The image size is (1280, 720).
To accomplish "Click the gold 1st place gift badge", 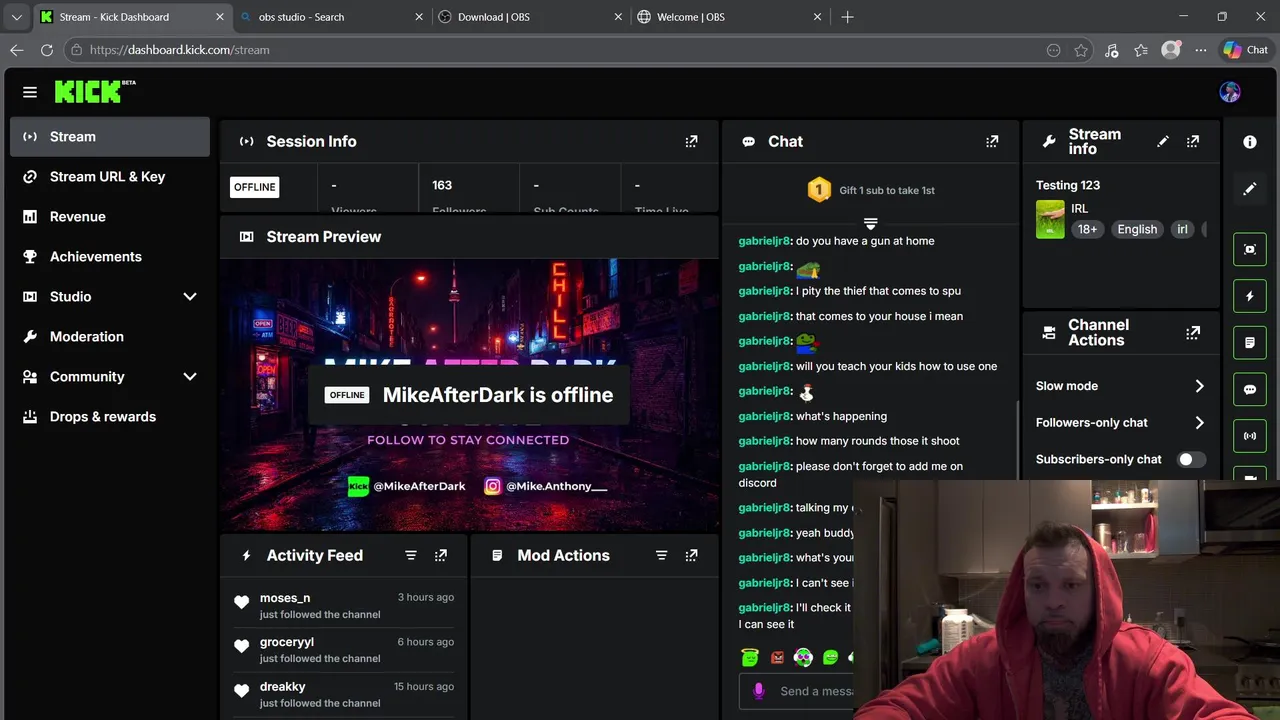I will coord(819,190).
